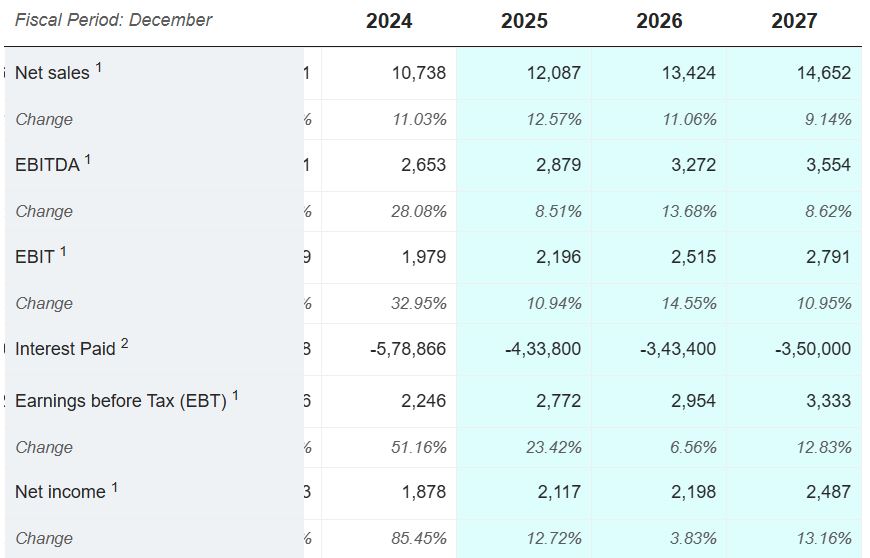Open the Earnings before Tax (EBT) row

(120, 401)
